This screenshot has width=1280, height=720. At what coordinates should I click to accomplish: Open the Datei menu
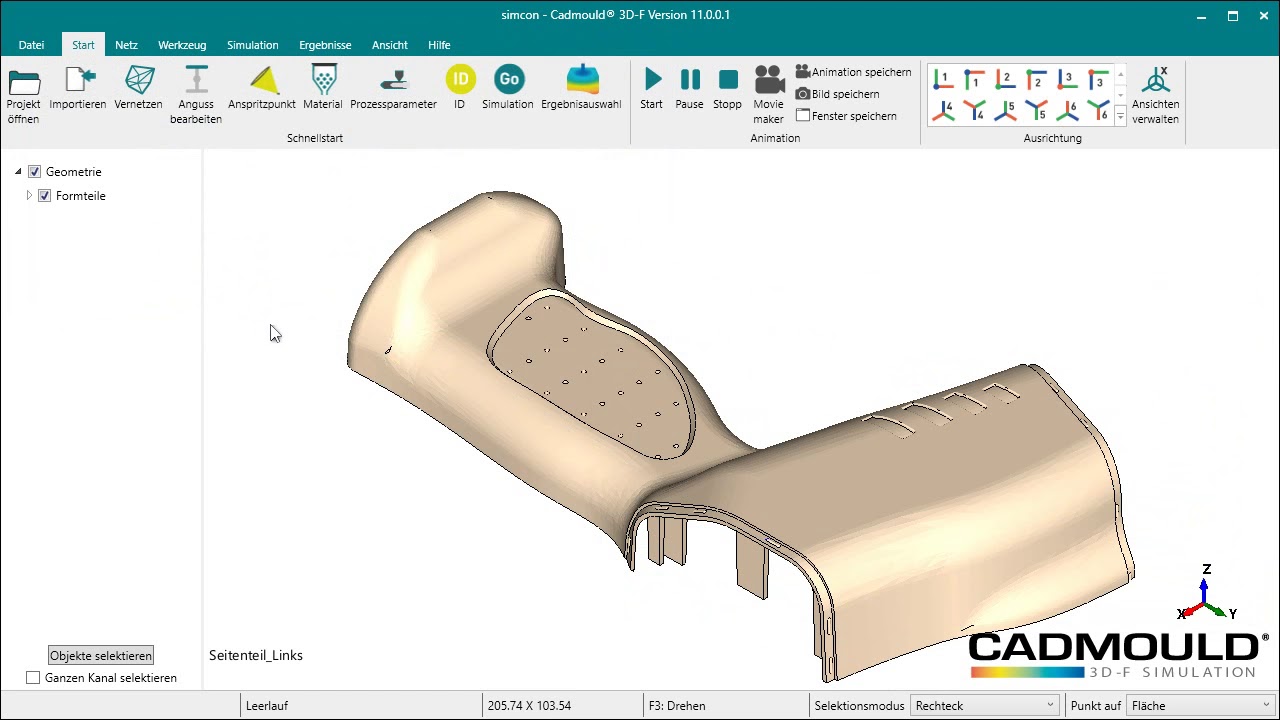pyautogui.click(x=31, y=45)
